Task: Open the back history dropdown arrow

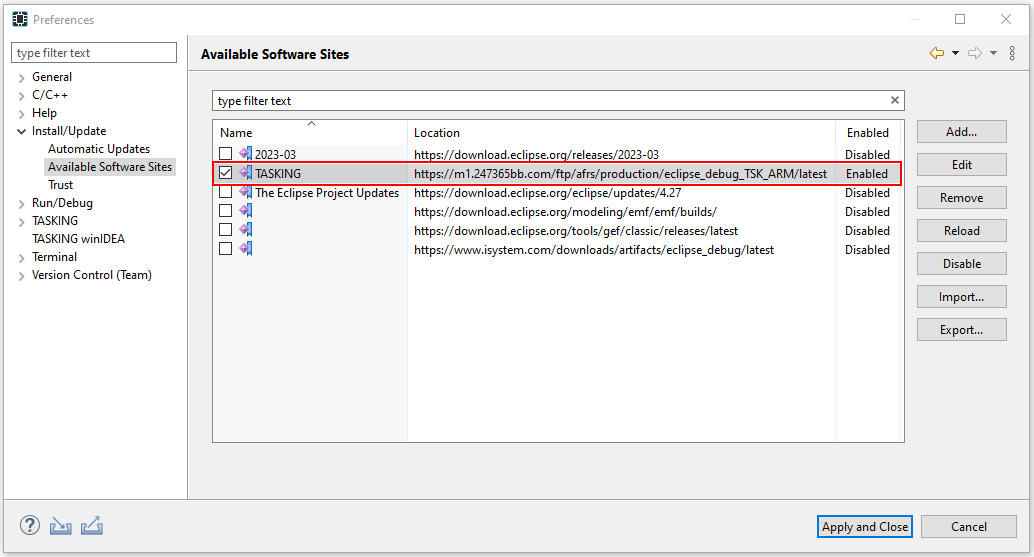Action: point(955,53)
